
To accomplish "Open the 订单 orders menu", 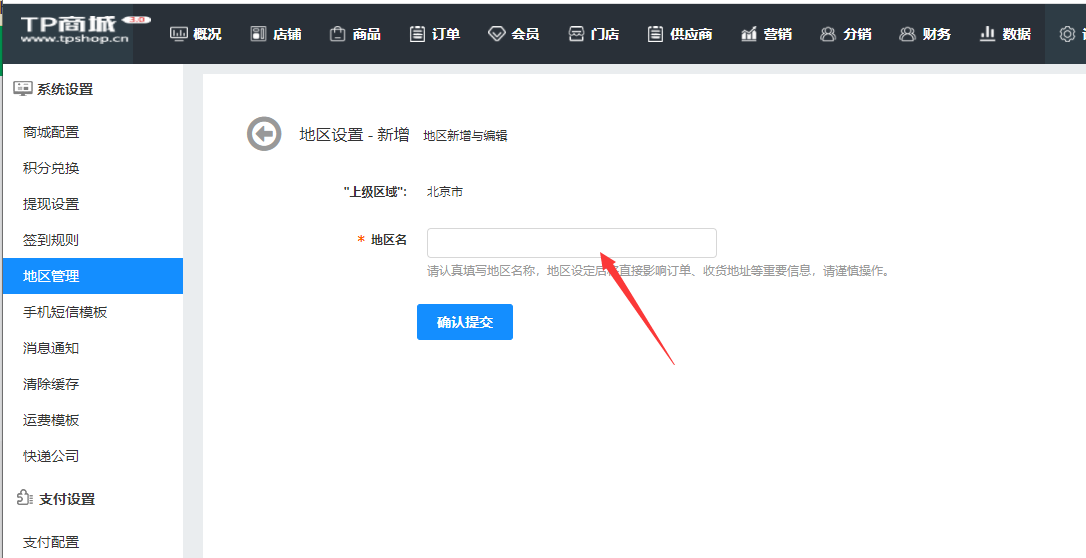I will point(435,34).
